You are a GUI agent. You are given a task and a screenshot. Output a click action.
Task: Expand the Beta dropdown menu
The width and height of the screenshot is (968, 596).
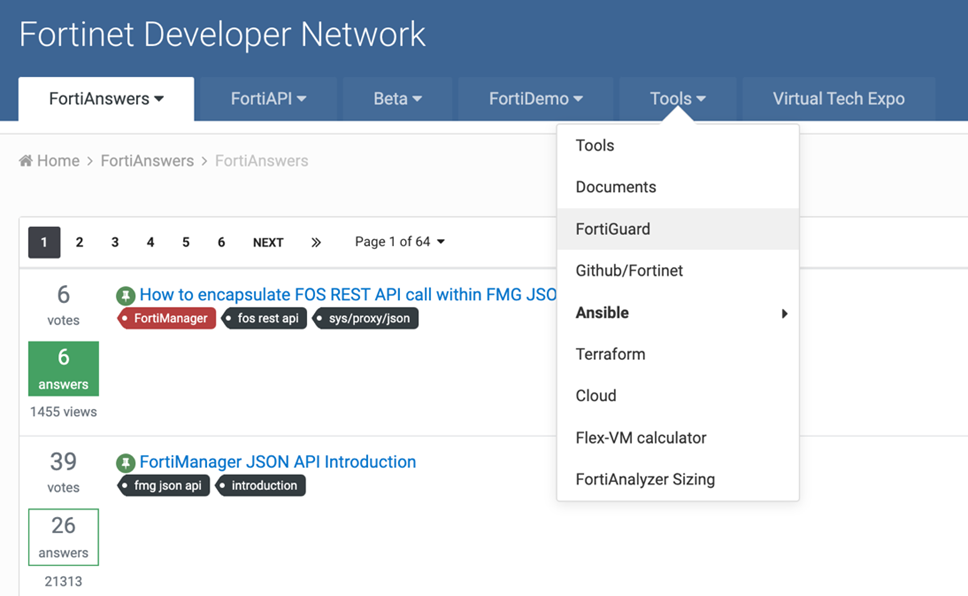click(x=398, y=99)
